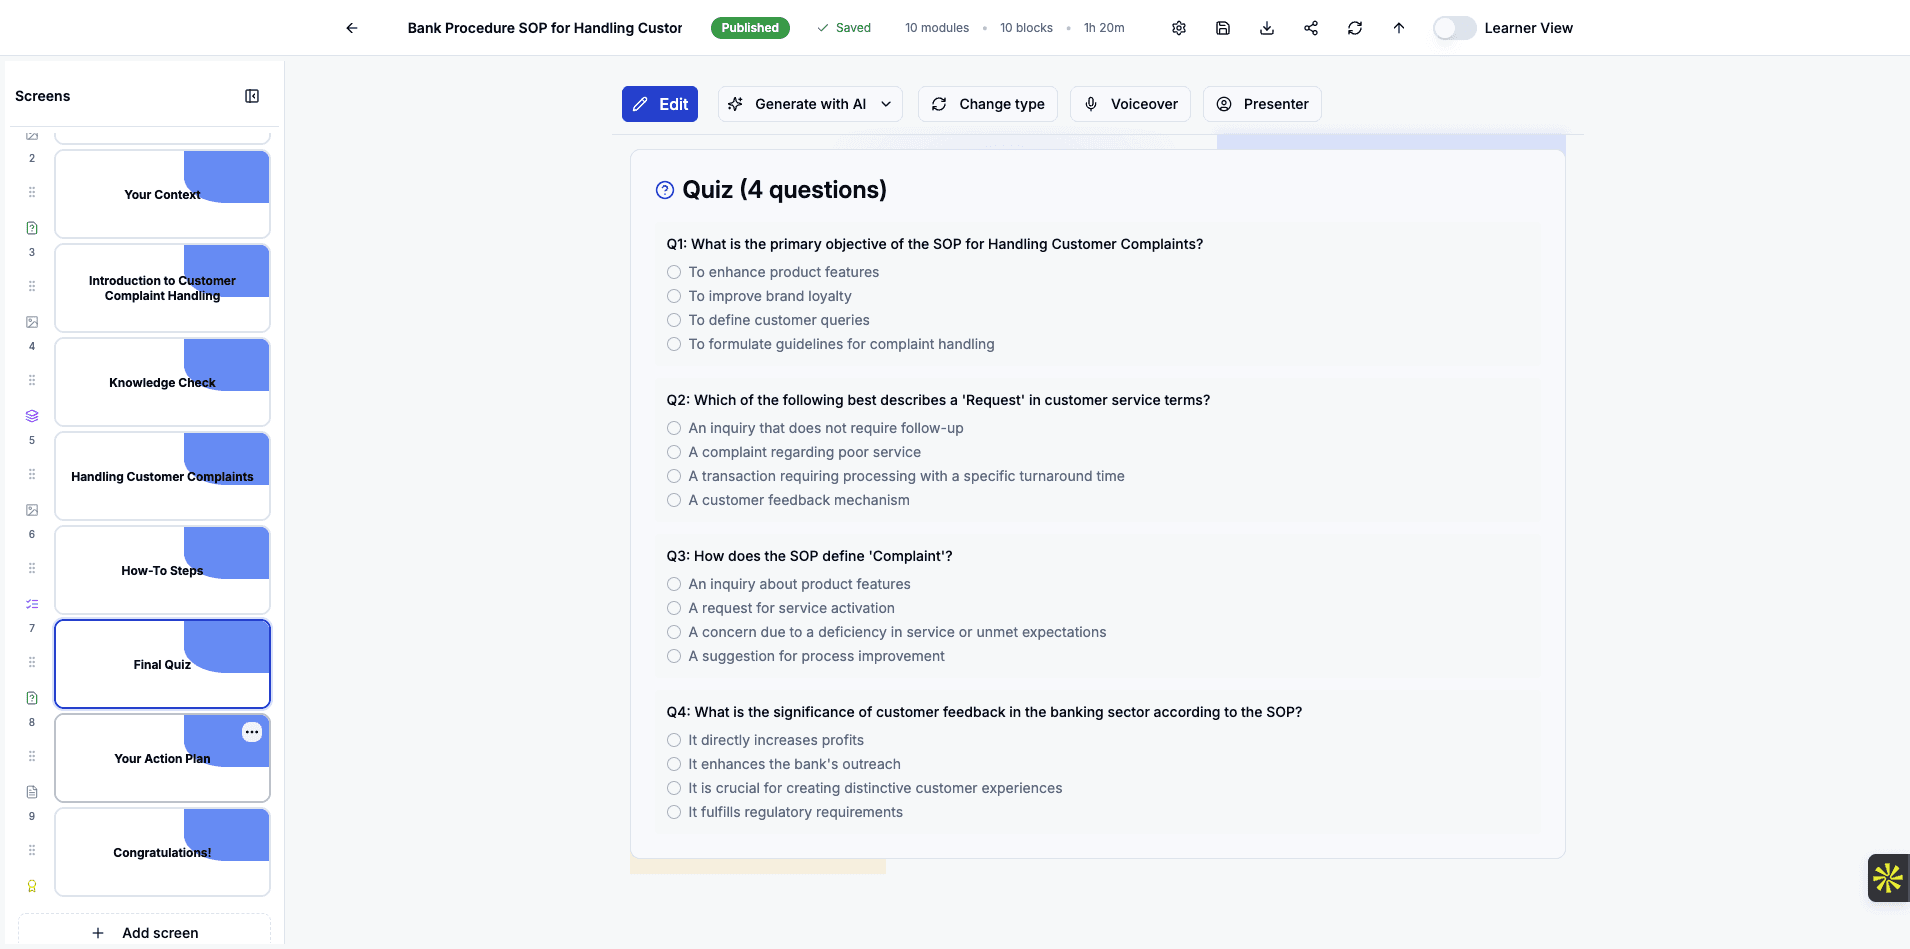The width and height of the screenshot is (1910, 949).
Task: Toggle the Learner View switch
Action: click(1454, 28)
